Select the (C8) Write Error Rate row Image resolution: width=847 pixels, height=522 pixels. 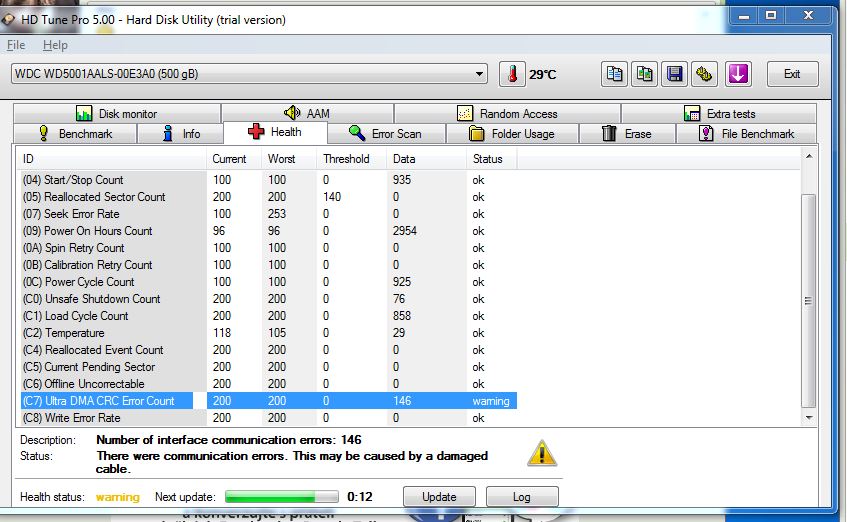[268, 418]
